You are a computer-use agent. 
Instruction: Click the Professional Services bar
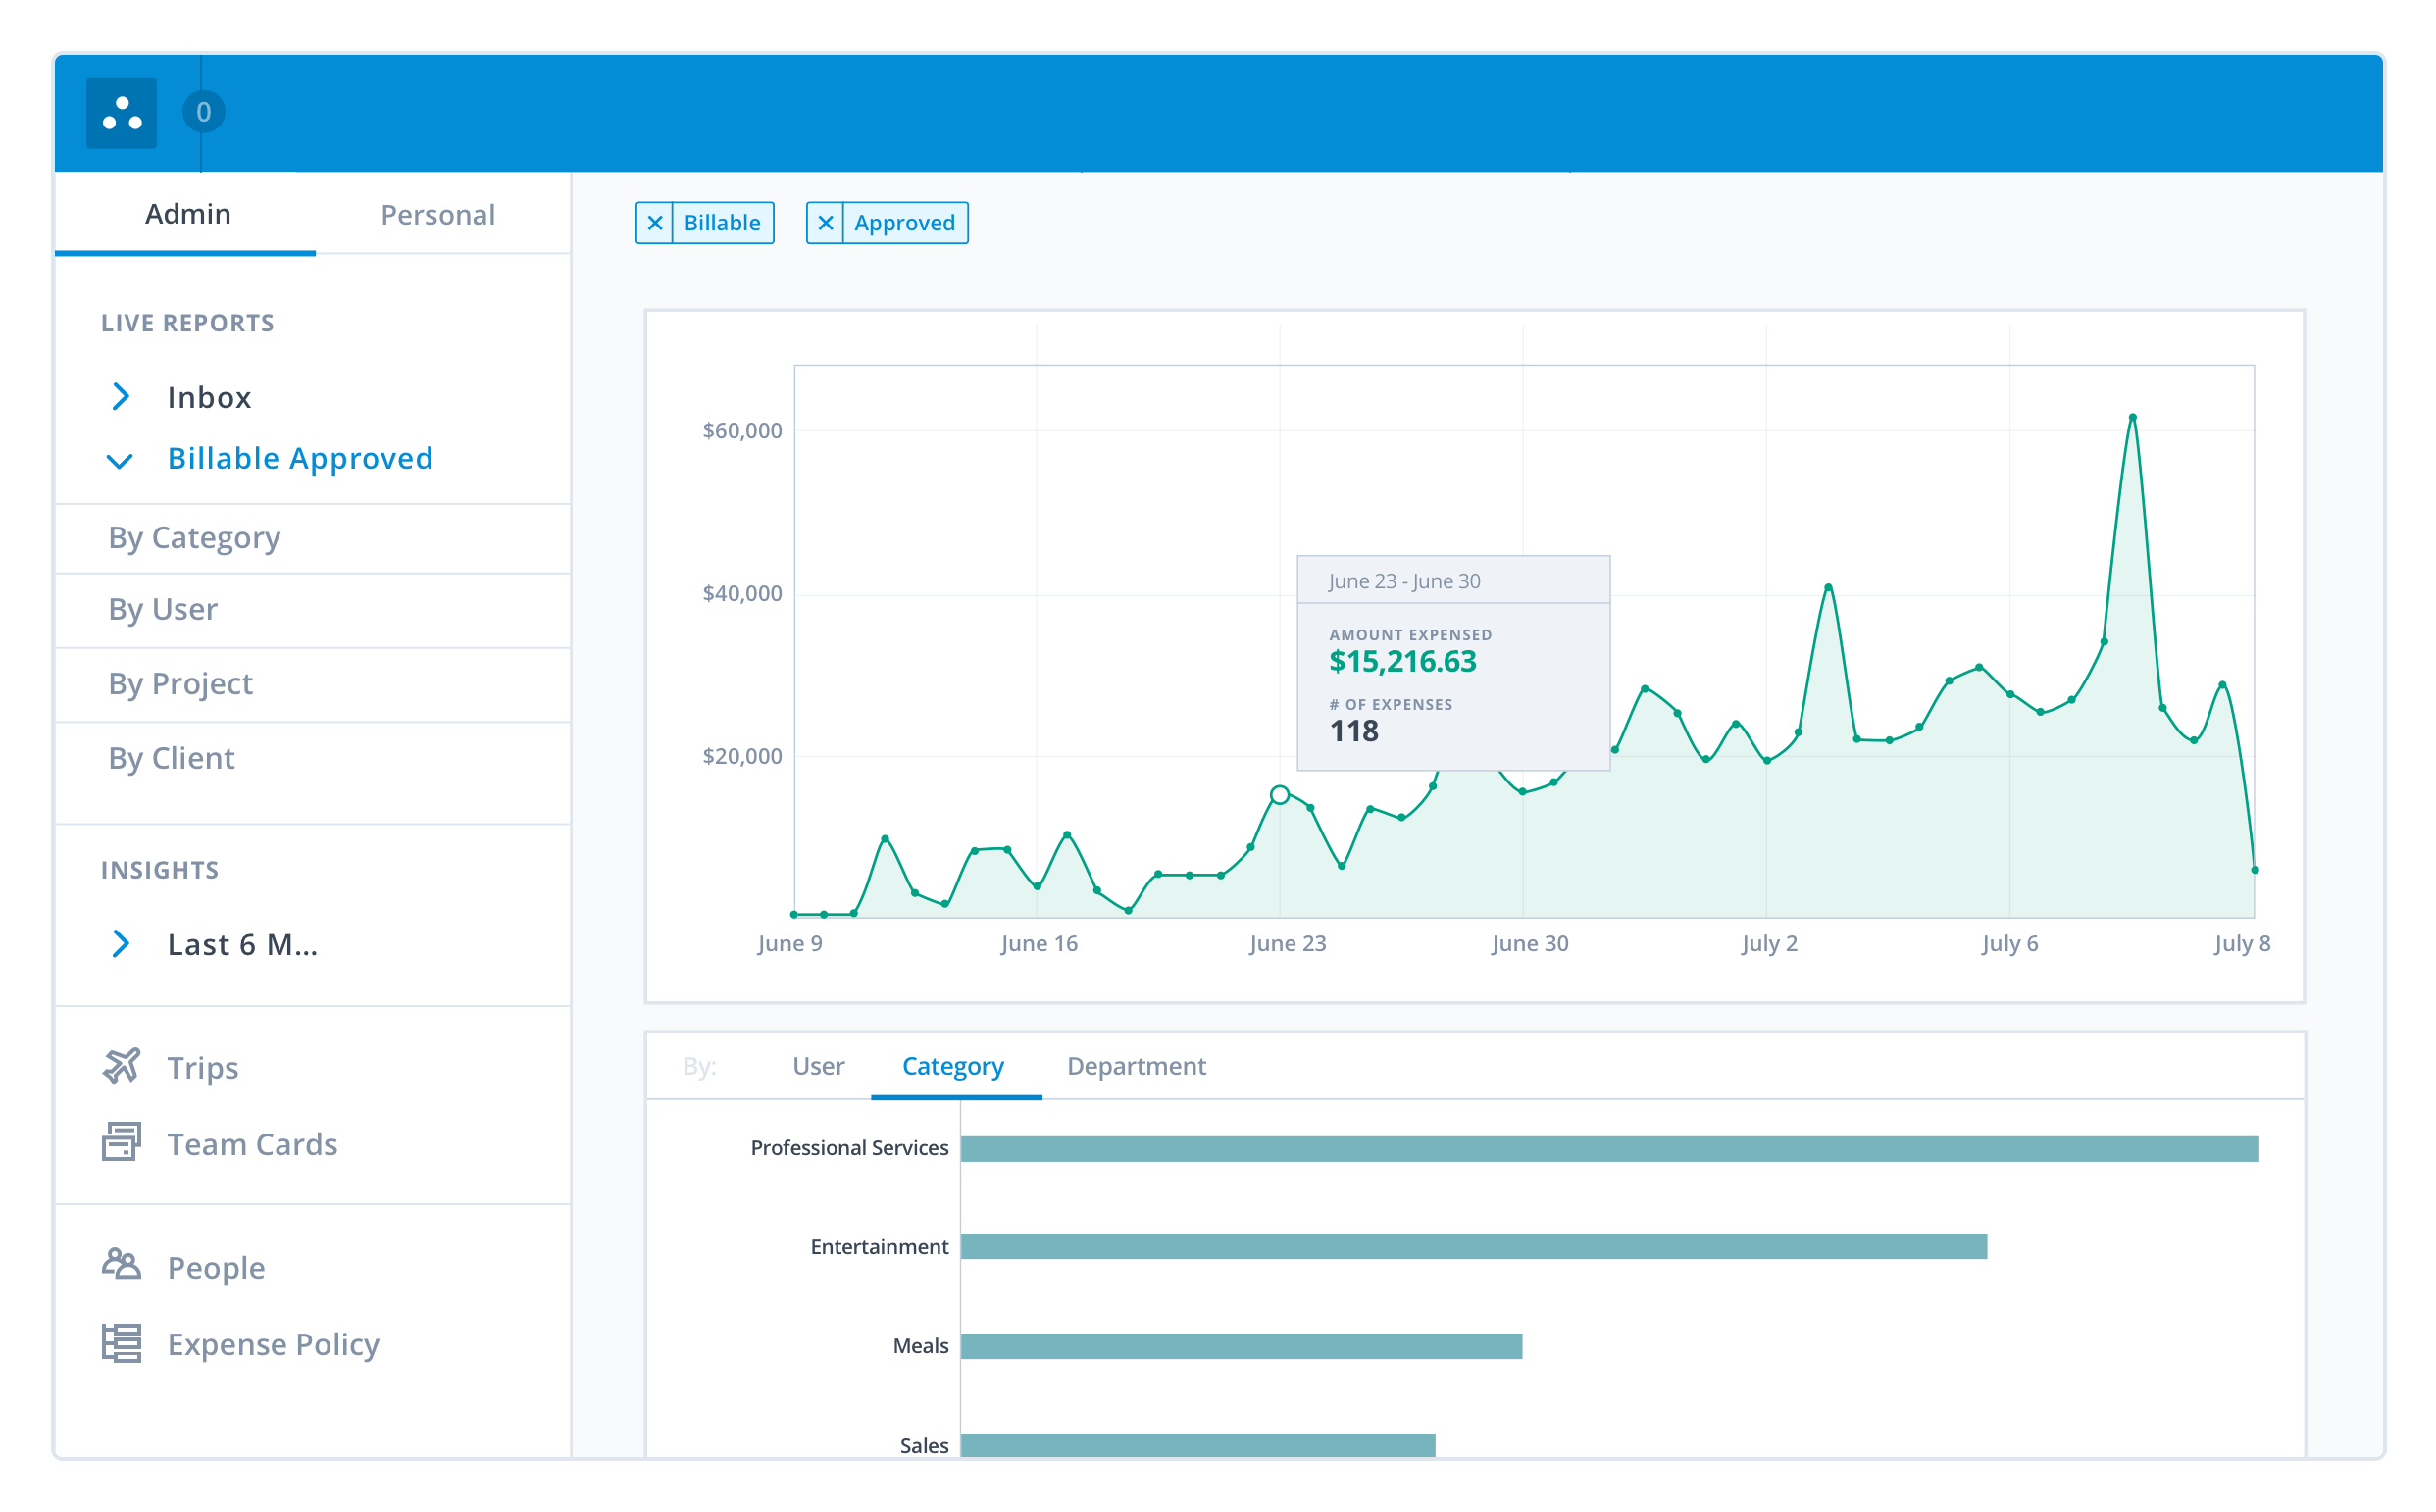pyautogui.click(x=1608, y=1149)
